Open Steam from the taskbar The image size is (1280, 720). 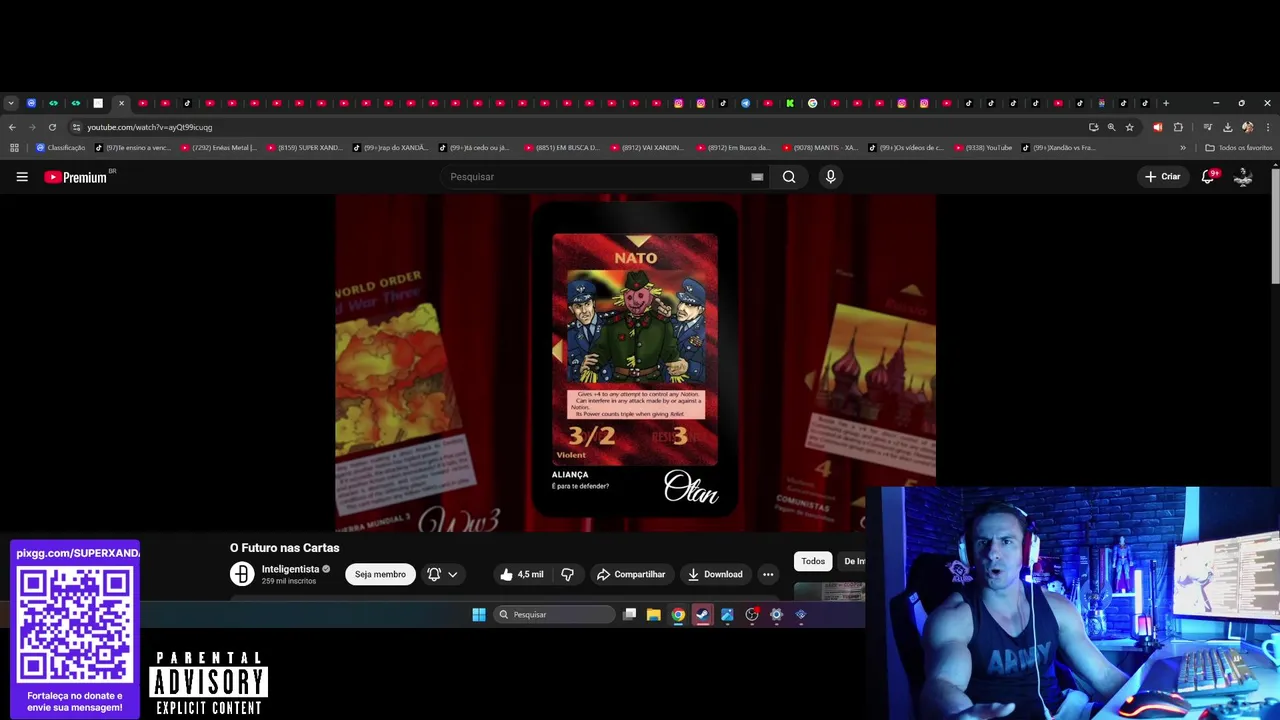tap(702, 615)
